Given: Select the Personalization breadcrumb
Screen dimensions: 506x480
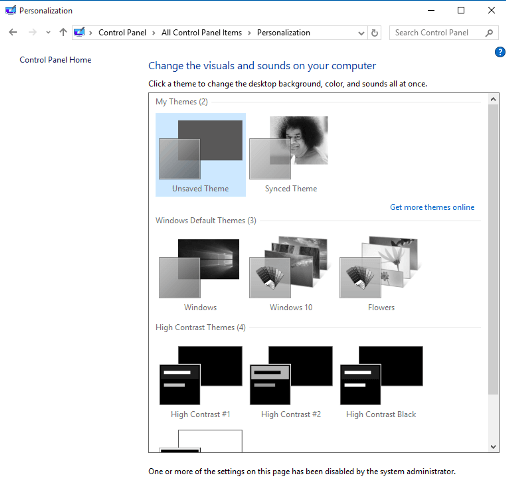Looking at the screenshot, I should tap(284, 33).
